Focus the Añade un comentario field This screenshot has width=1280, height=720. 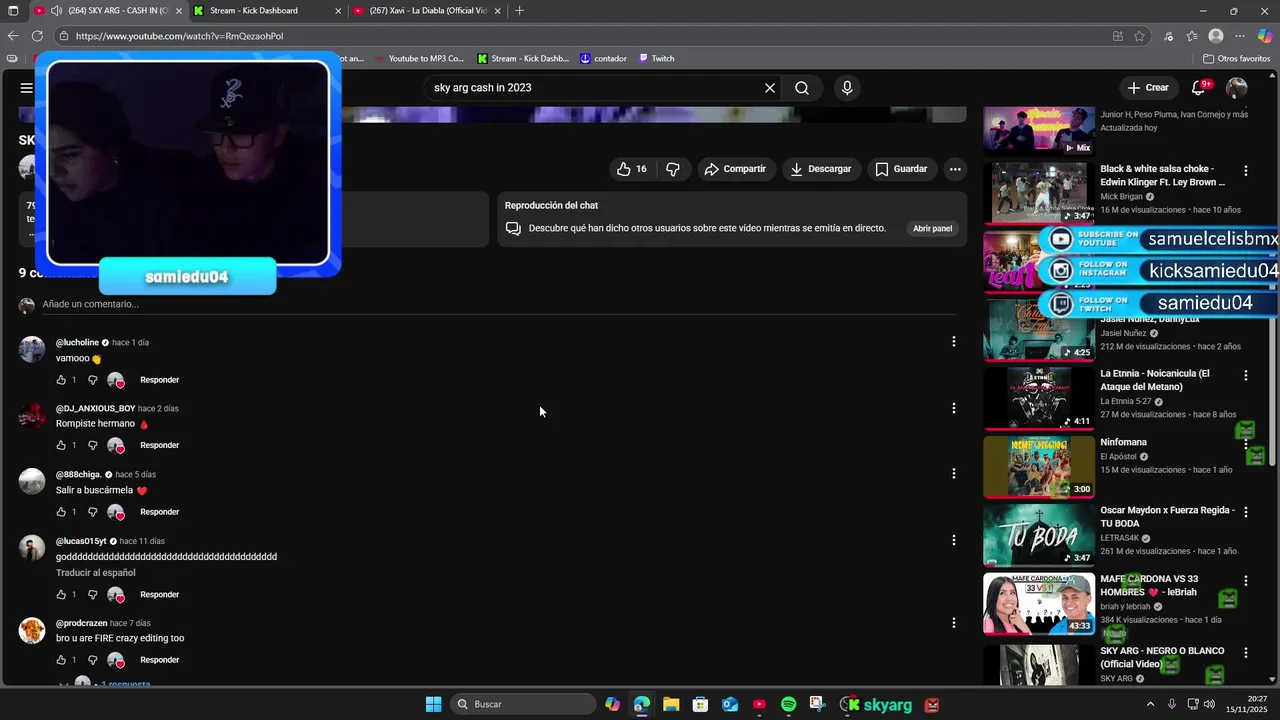click(500, 304)
